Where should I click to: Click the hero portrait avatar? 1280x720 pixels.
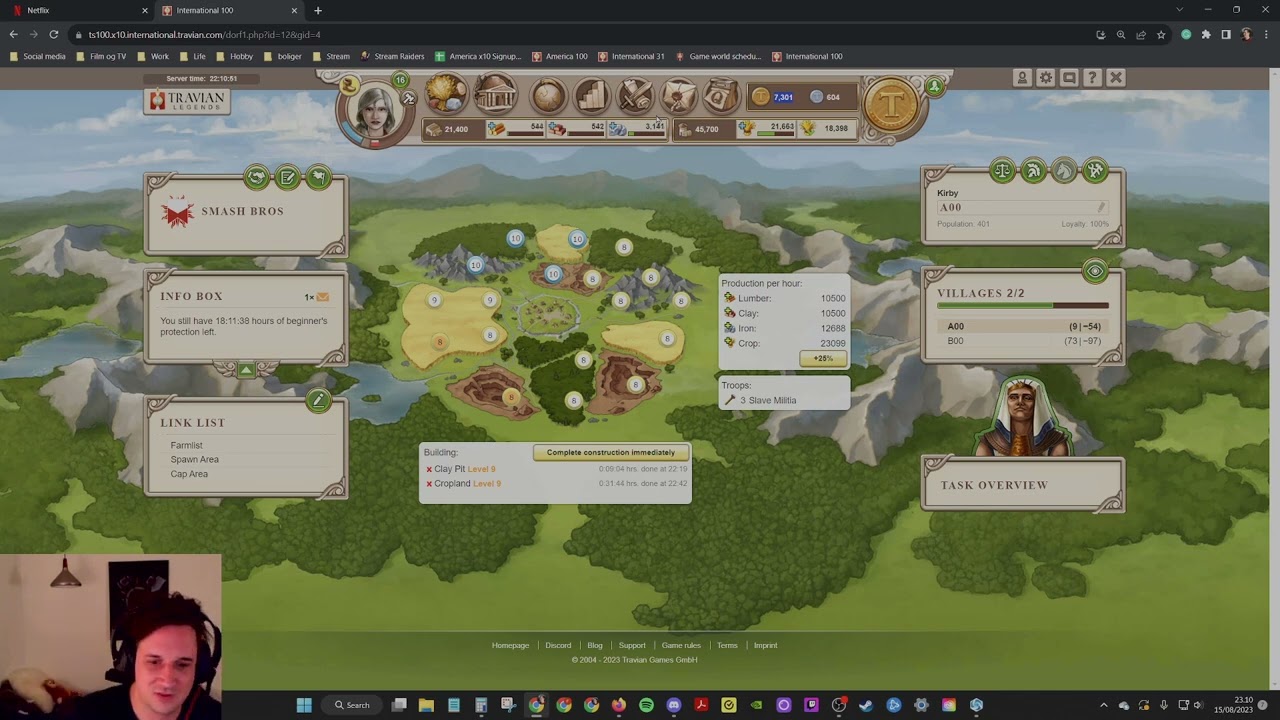click(376, 110)
